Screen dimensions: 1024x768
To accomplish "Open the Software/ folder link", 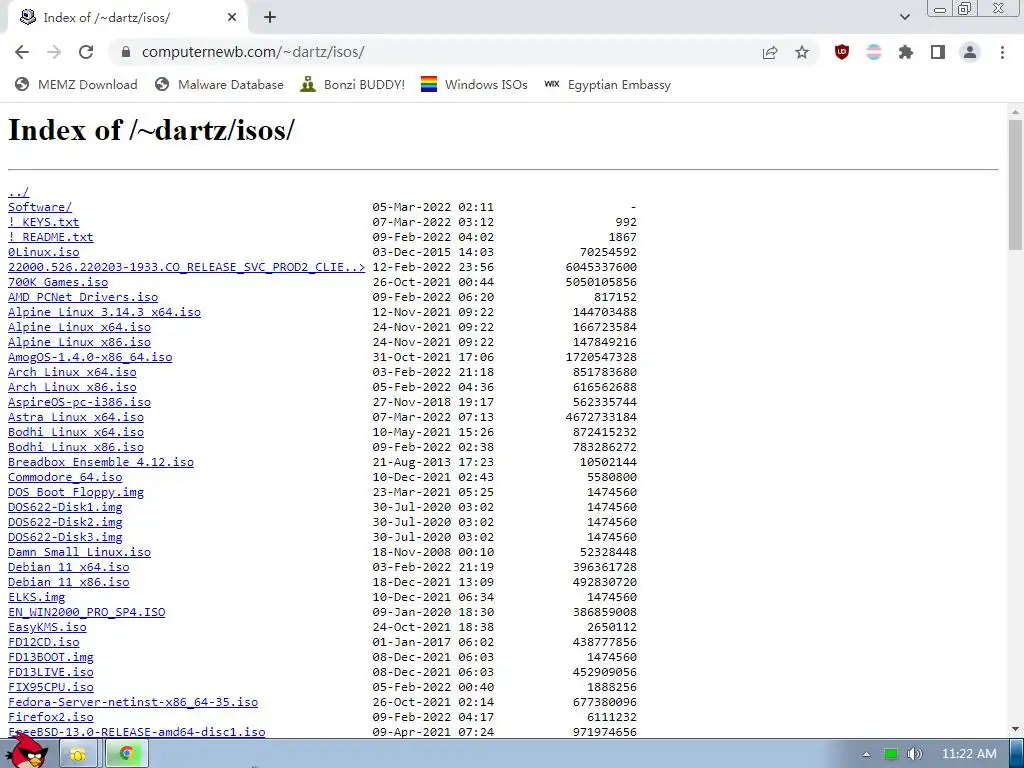I will tap(40, 207).
